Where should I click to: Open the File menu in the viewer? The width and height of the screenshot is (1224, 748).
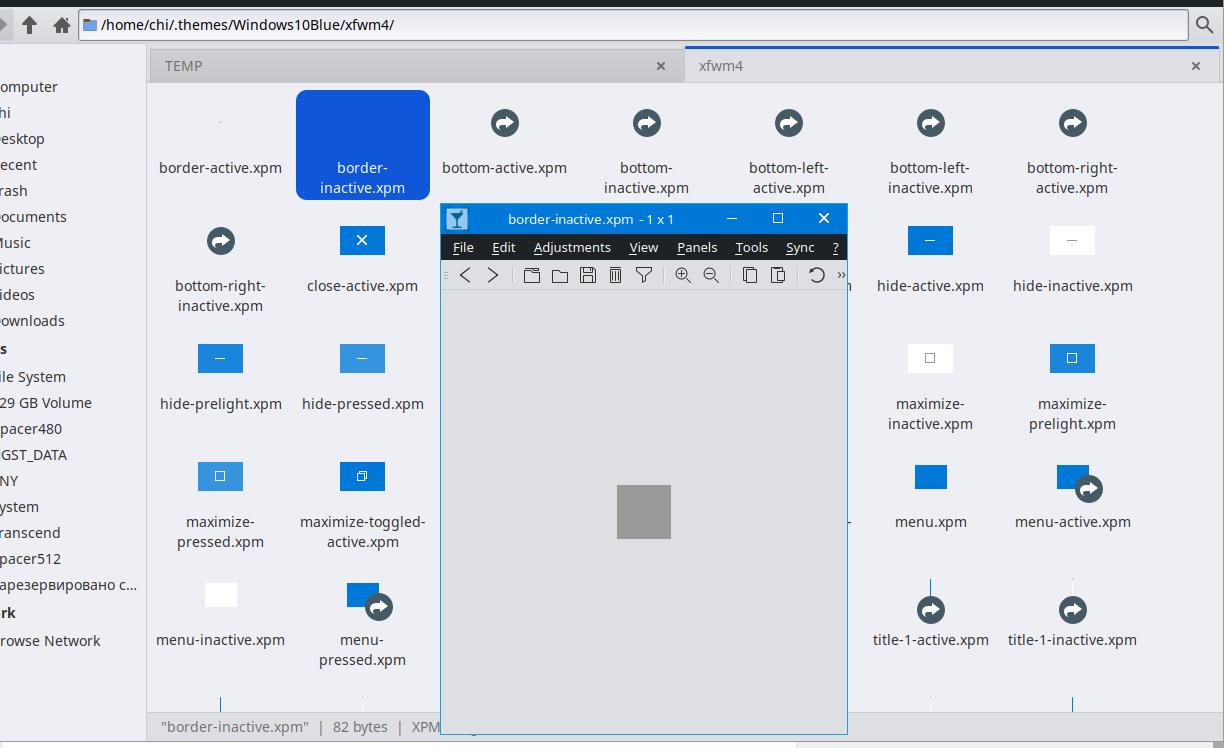463,247
